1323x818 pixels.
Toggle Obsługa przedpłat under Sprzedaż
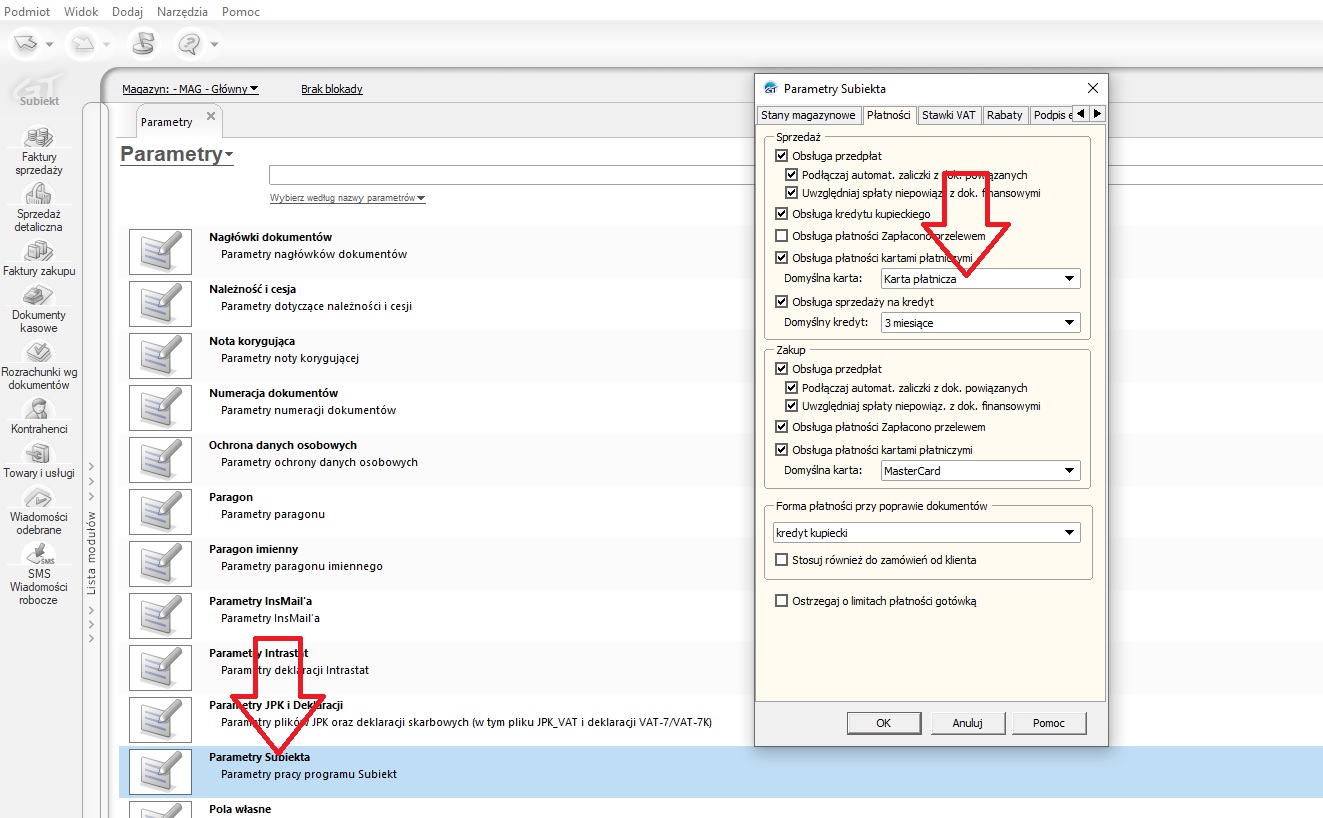click(x=782, y=156)
